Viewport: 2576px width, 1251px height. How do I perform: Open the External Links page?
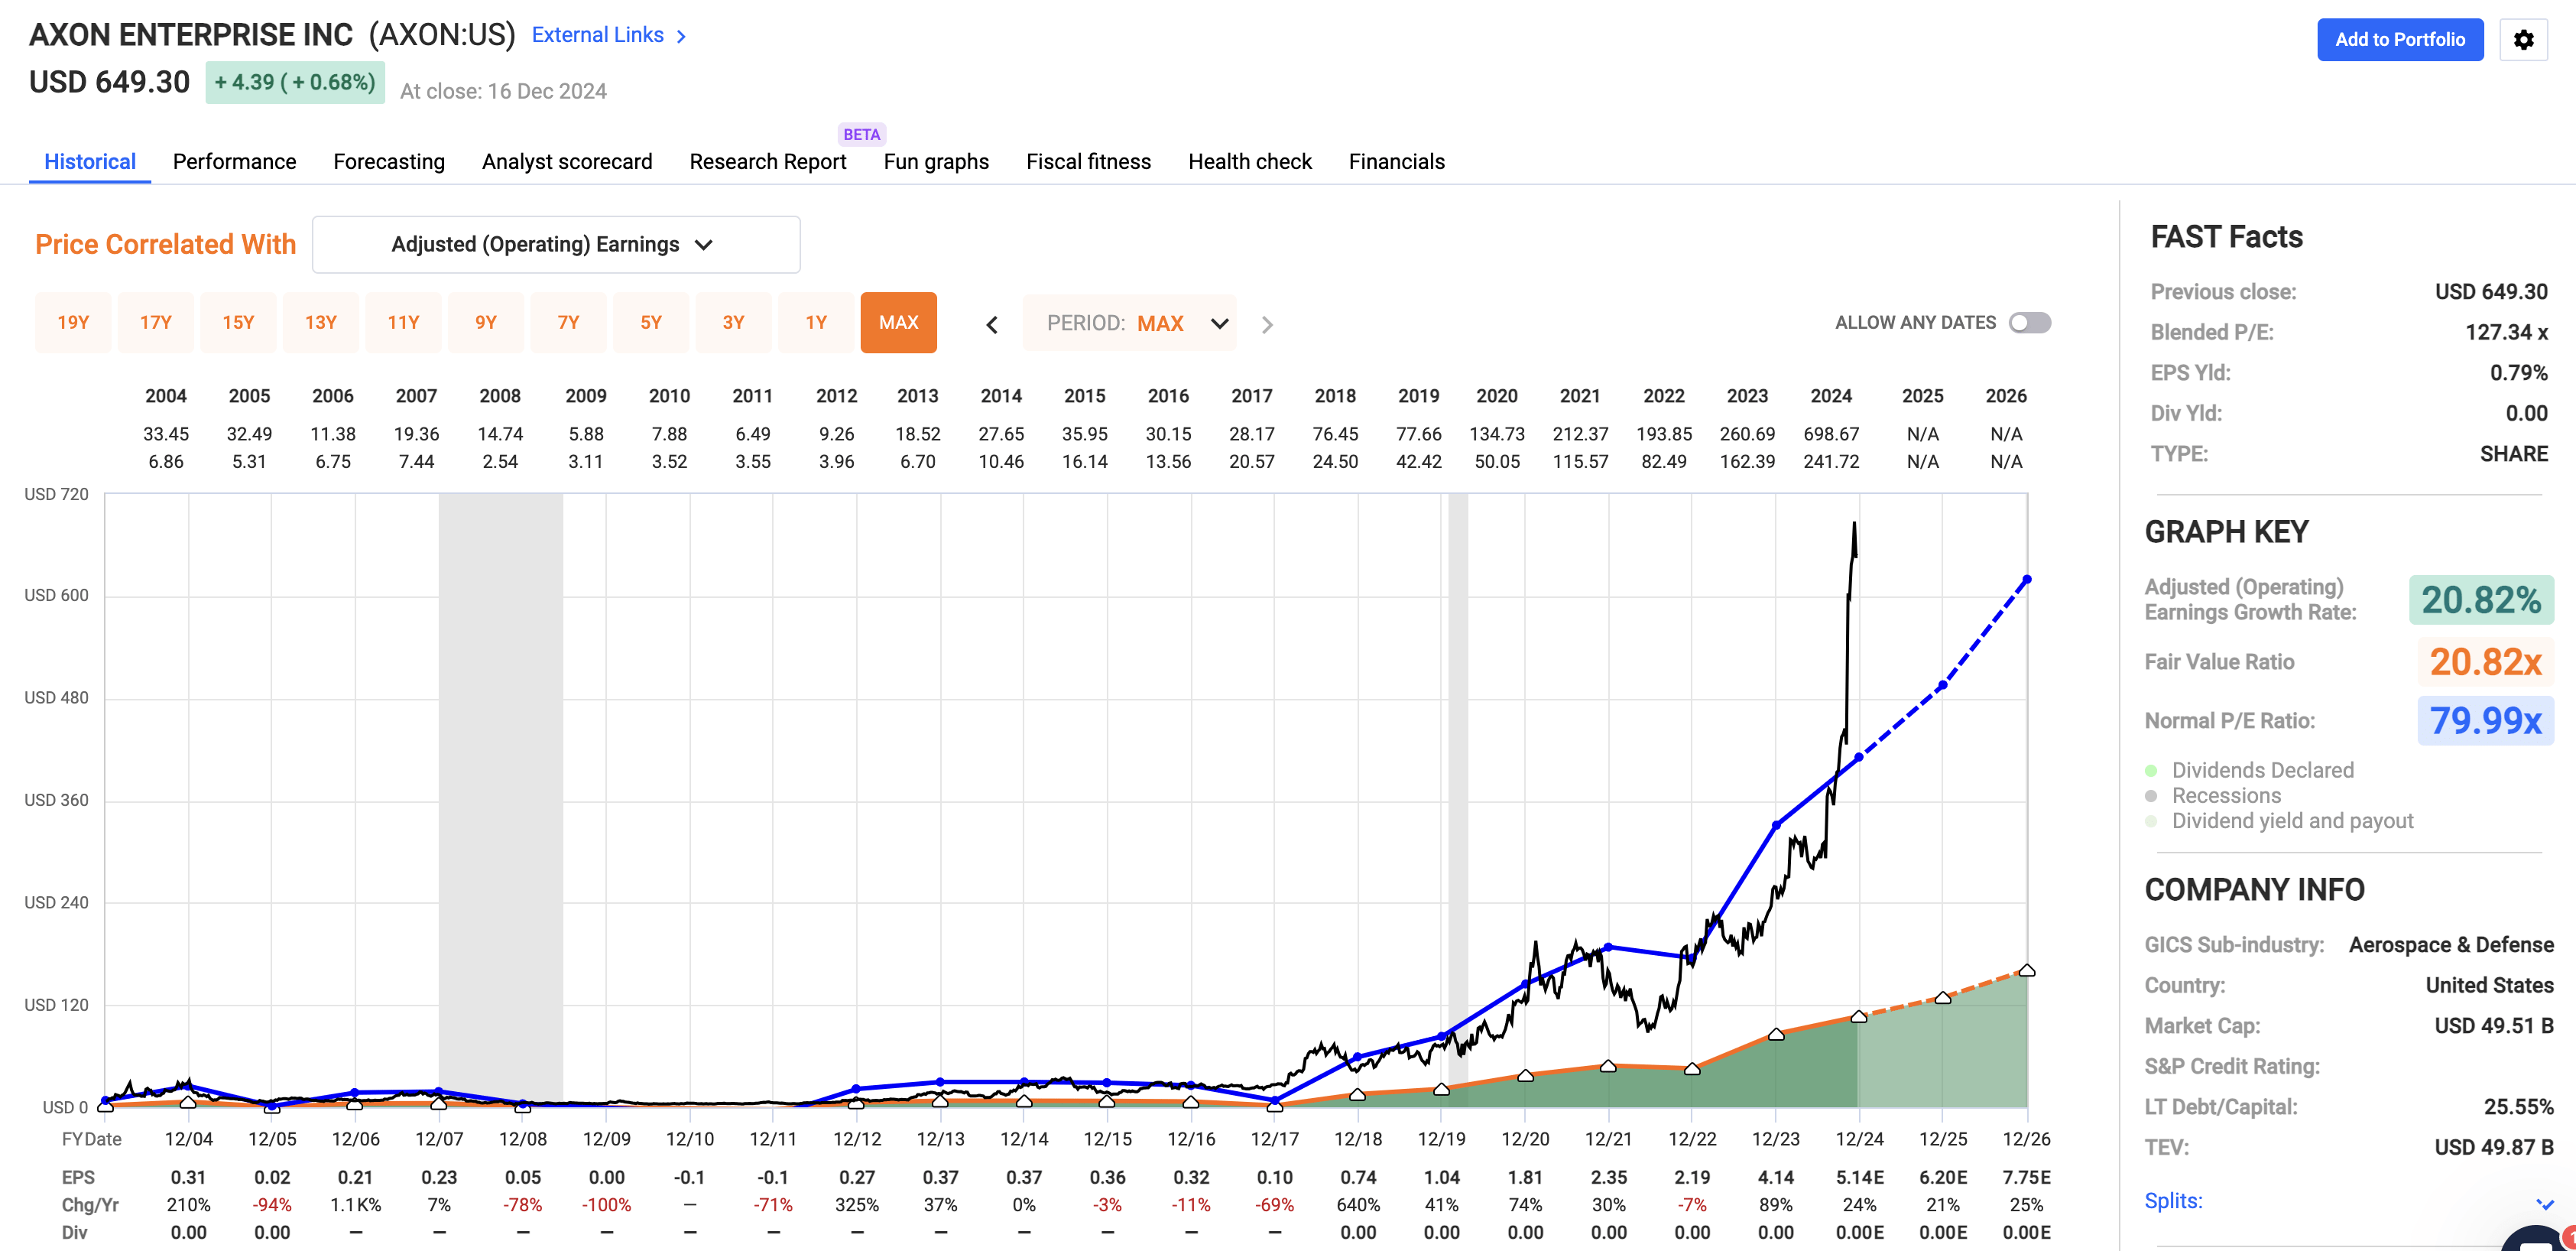(597, 35)
